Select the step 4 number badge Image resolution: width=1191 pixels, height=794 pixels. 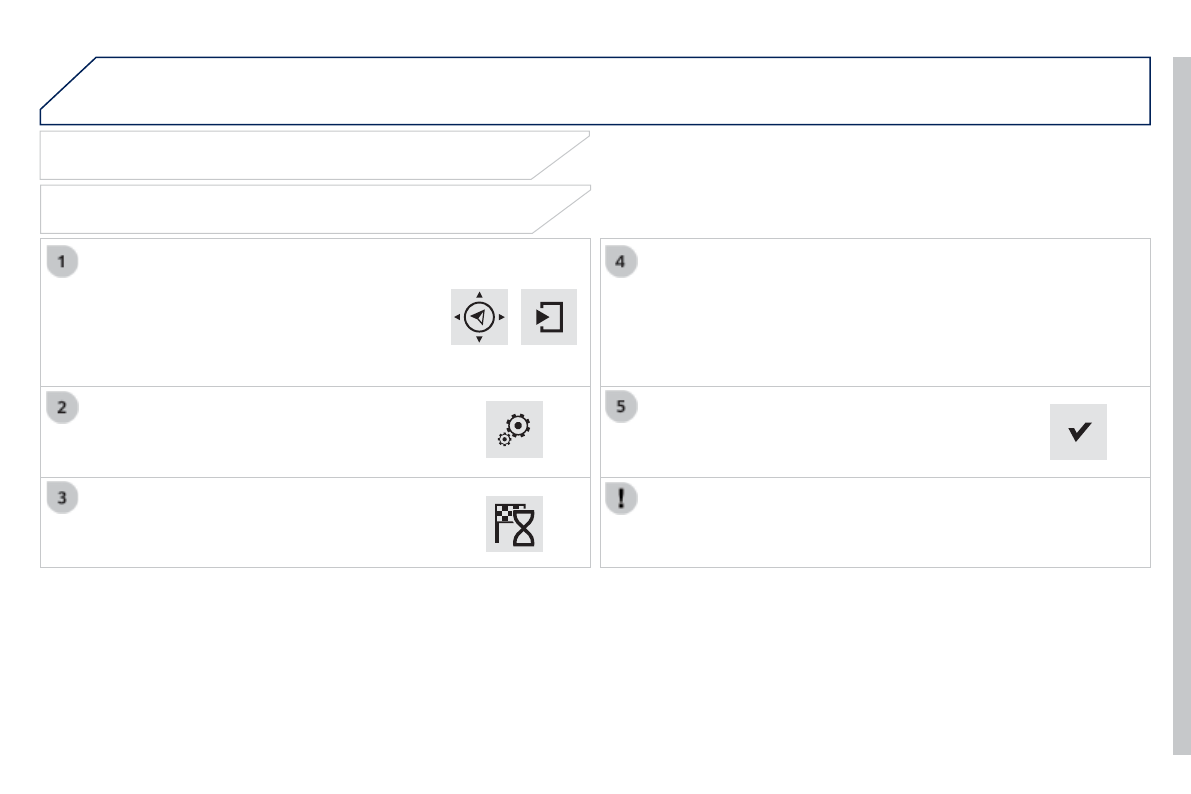(x=621, y=262)
